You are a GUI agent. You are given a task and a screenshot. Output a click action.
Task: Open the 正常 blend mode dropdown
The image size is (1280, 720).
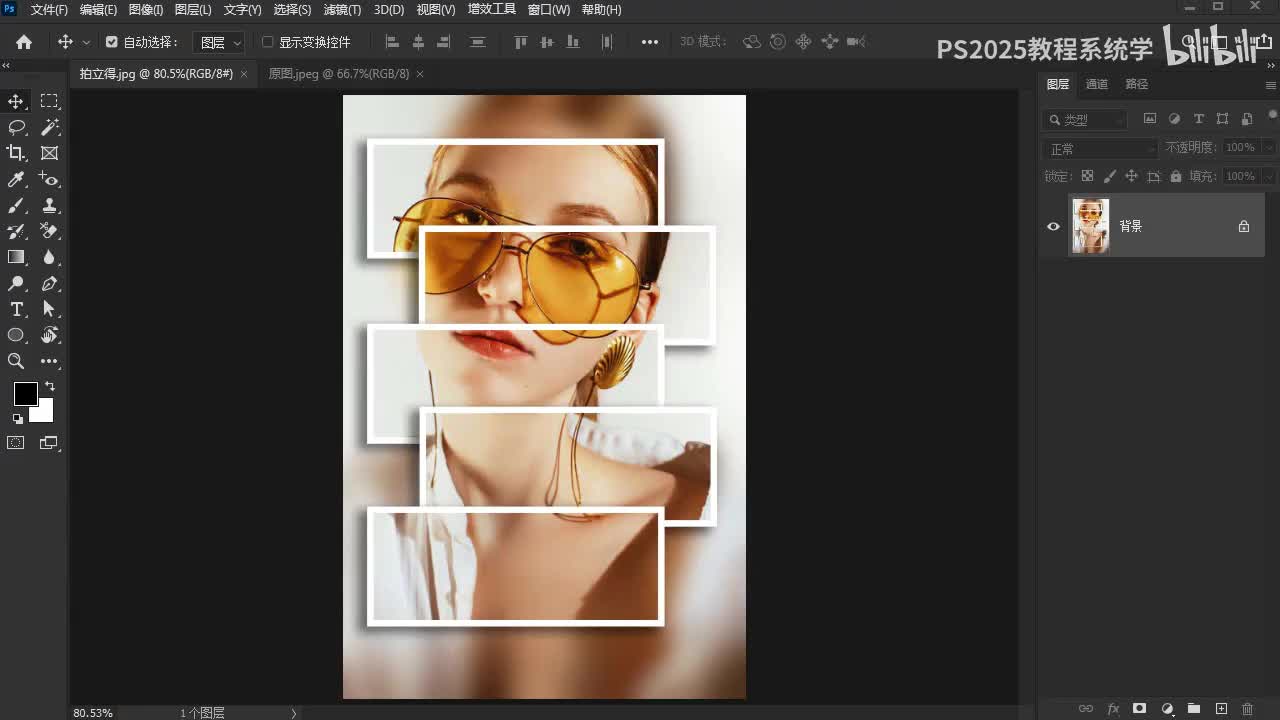(1100, 149)
